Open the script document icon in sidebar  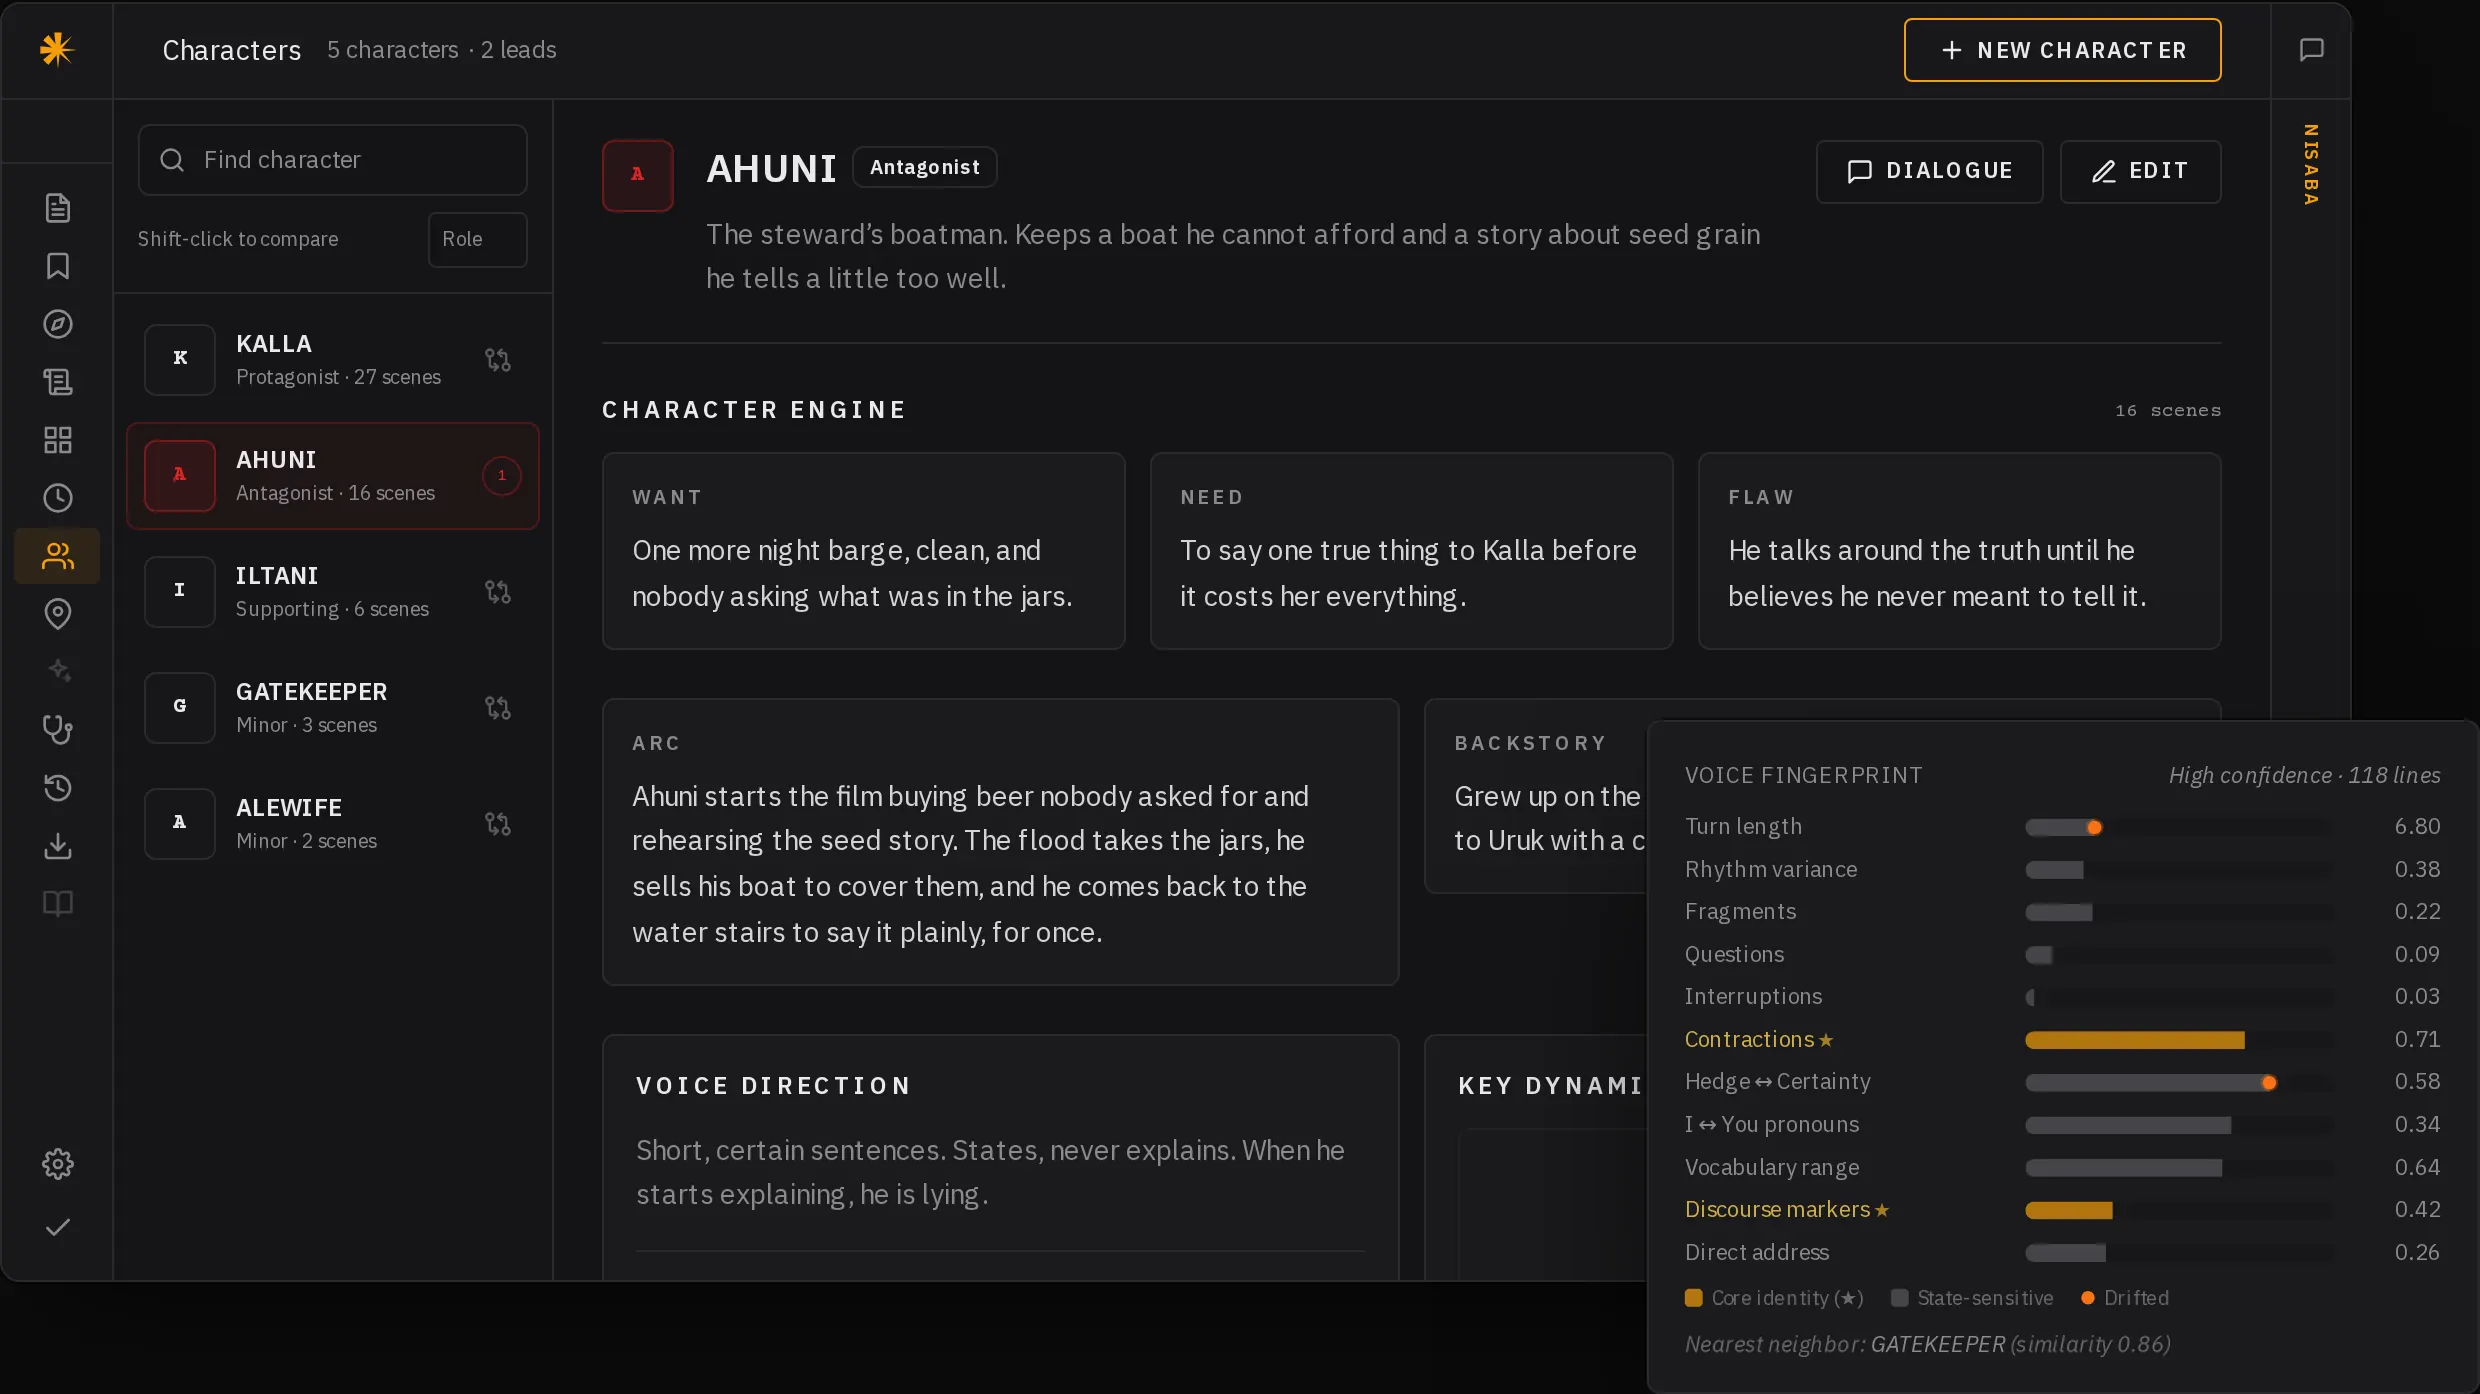[x=57, y=208]
